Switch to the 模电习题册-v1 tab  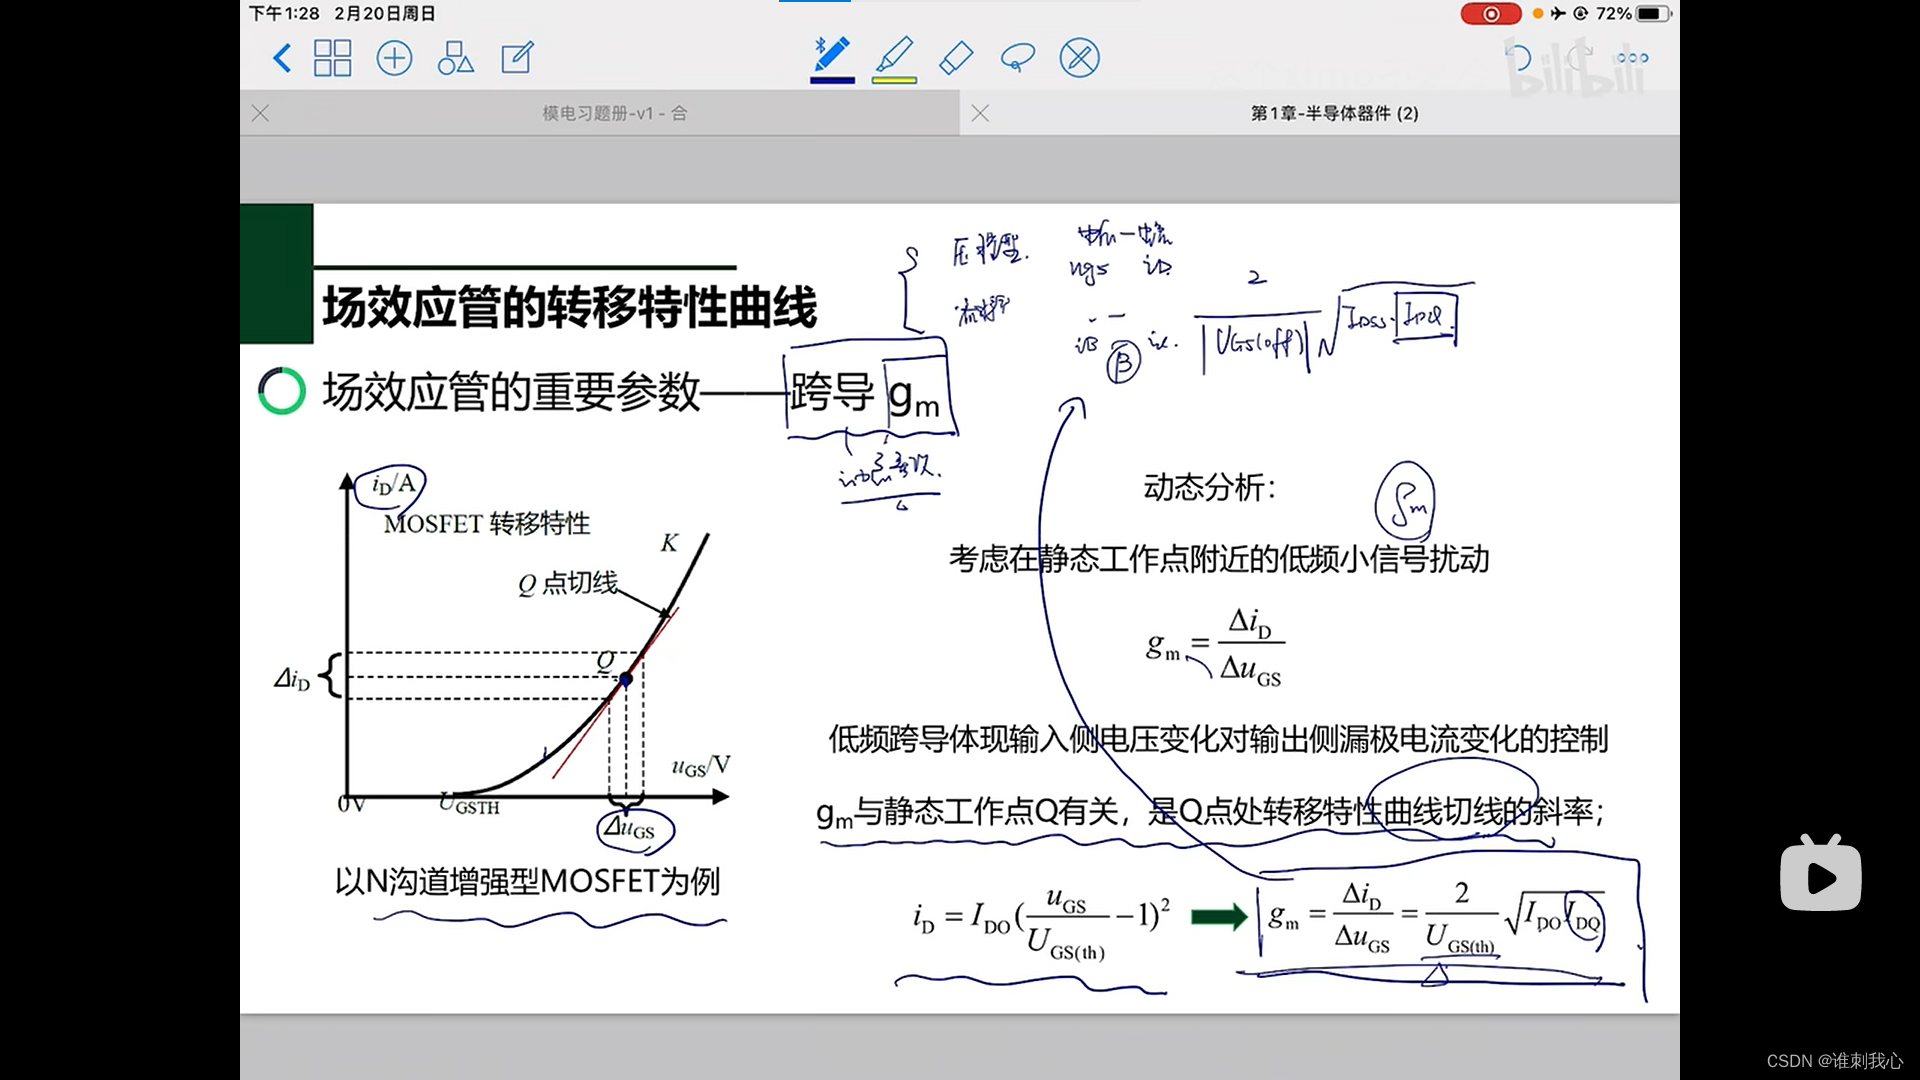click(x=614, y=114)
